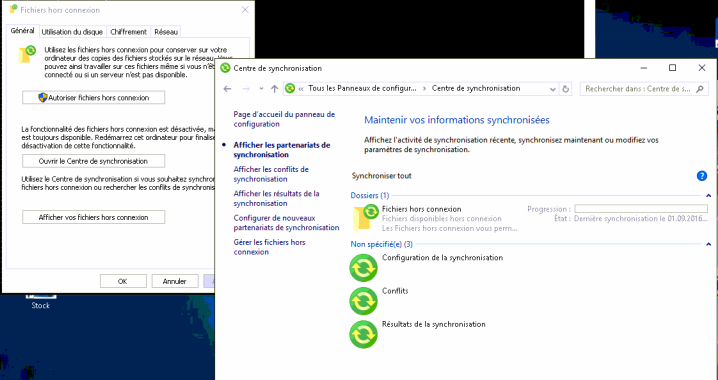
Task: Close the Fichiers hors connexion dialog
Action: pos(245,10)
